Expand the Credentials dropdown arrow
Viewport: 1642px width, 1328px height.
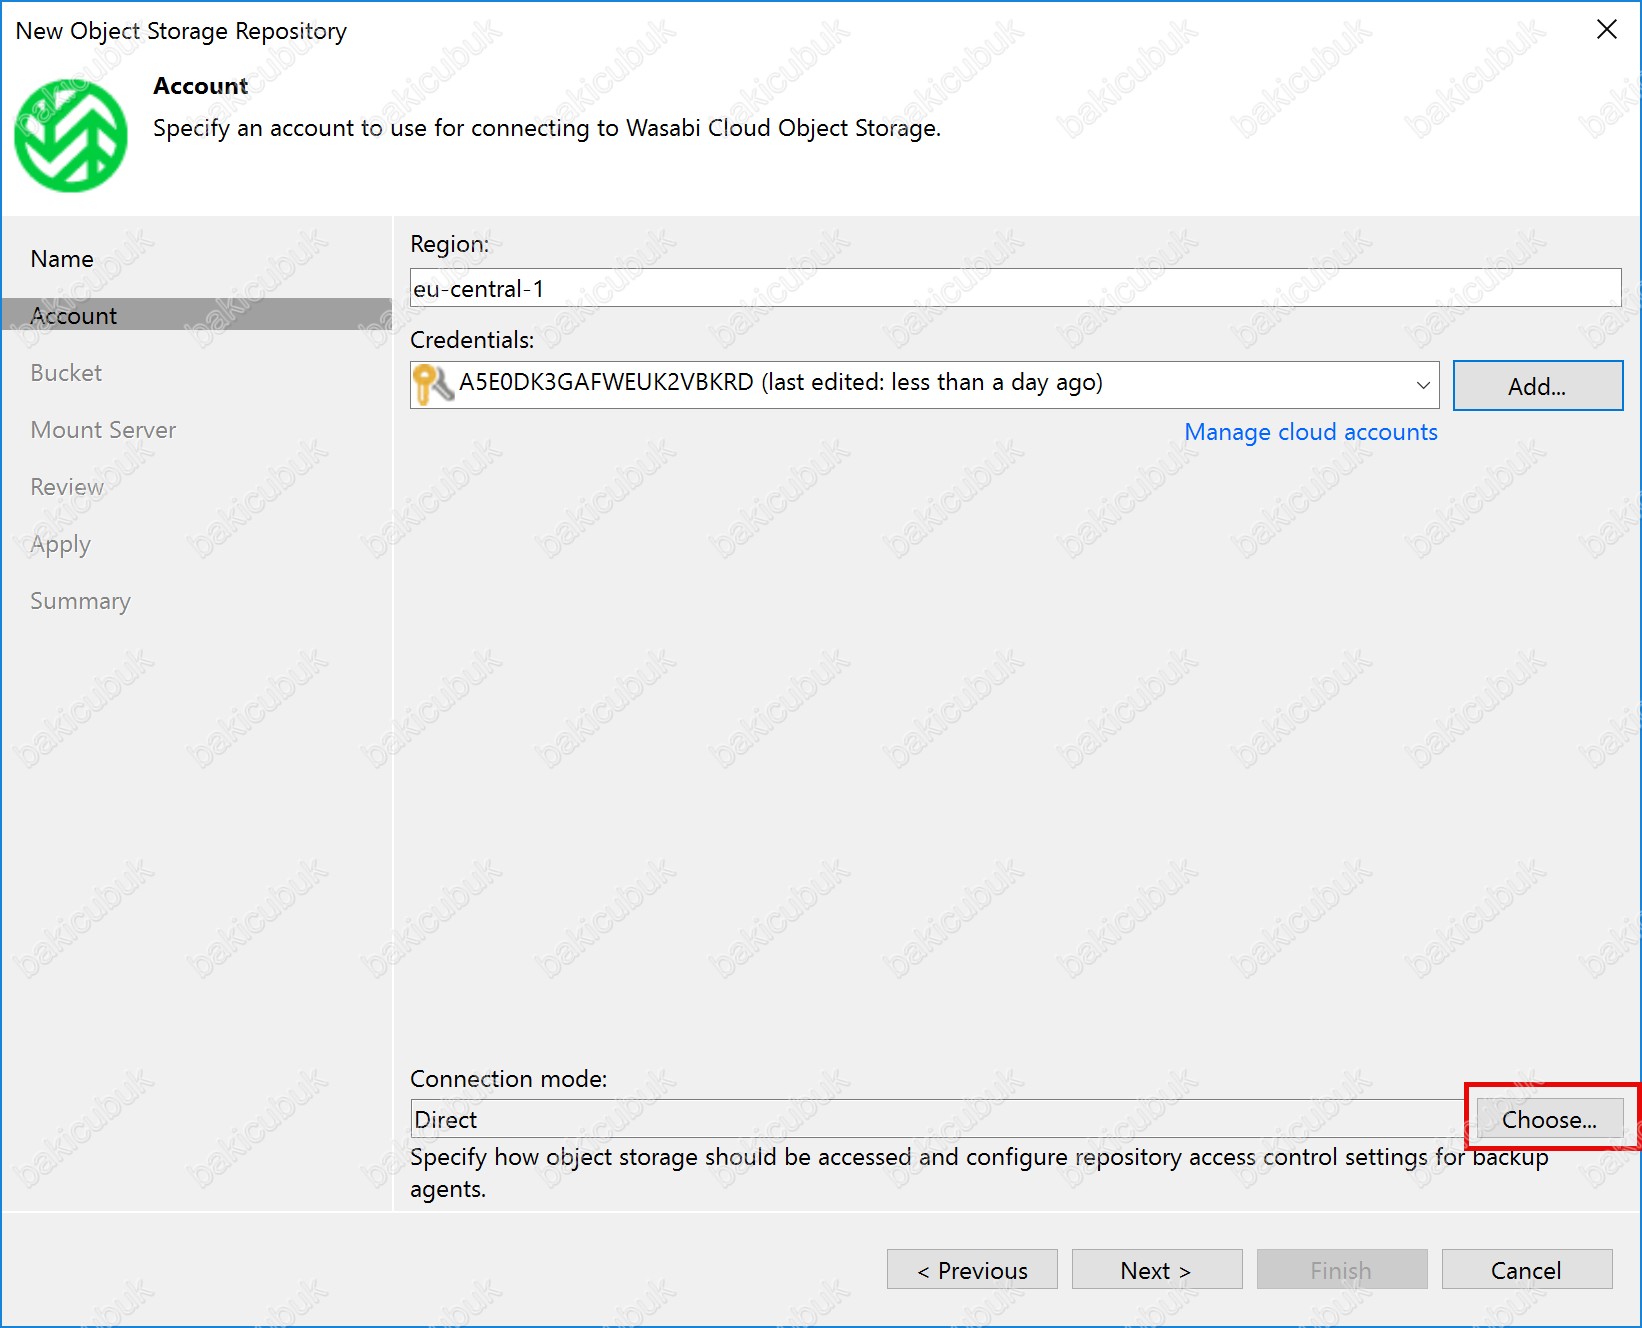1422,385
